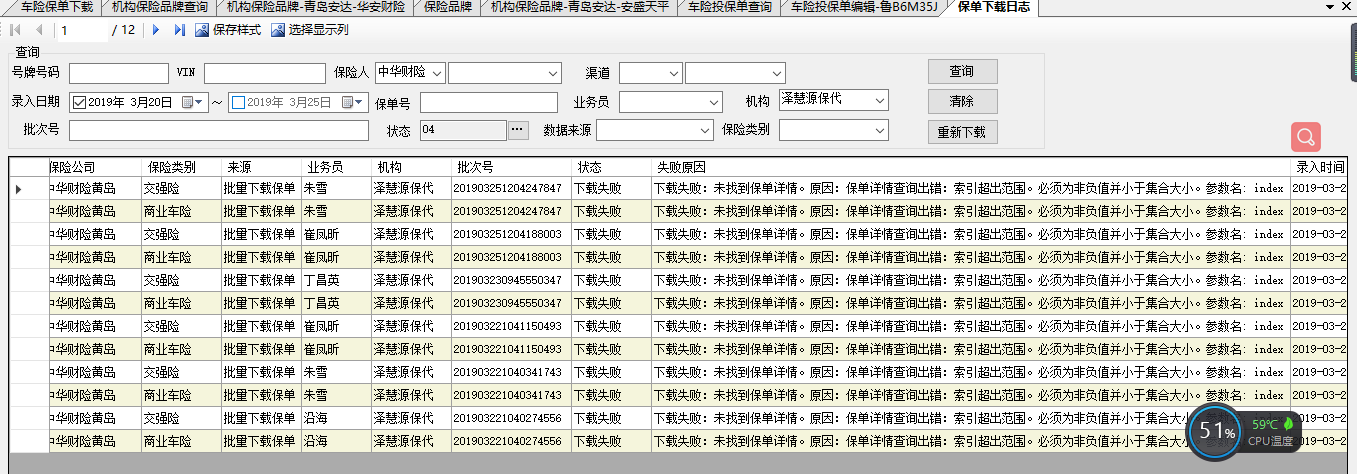Click the 机构保险品牌-青岛安达-安盛天平 tab
Viewport: 1357px width, 474px height.
pos(580,8)
